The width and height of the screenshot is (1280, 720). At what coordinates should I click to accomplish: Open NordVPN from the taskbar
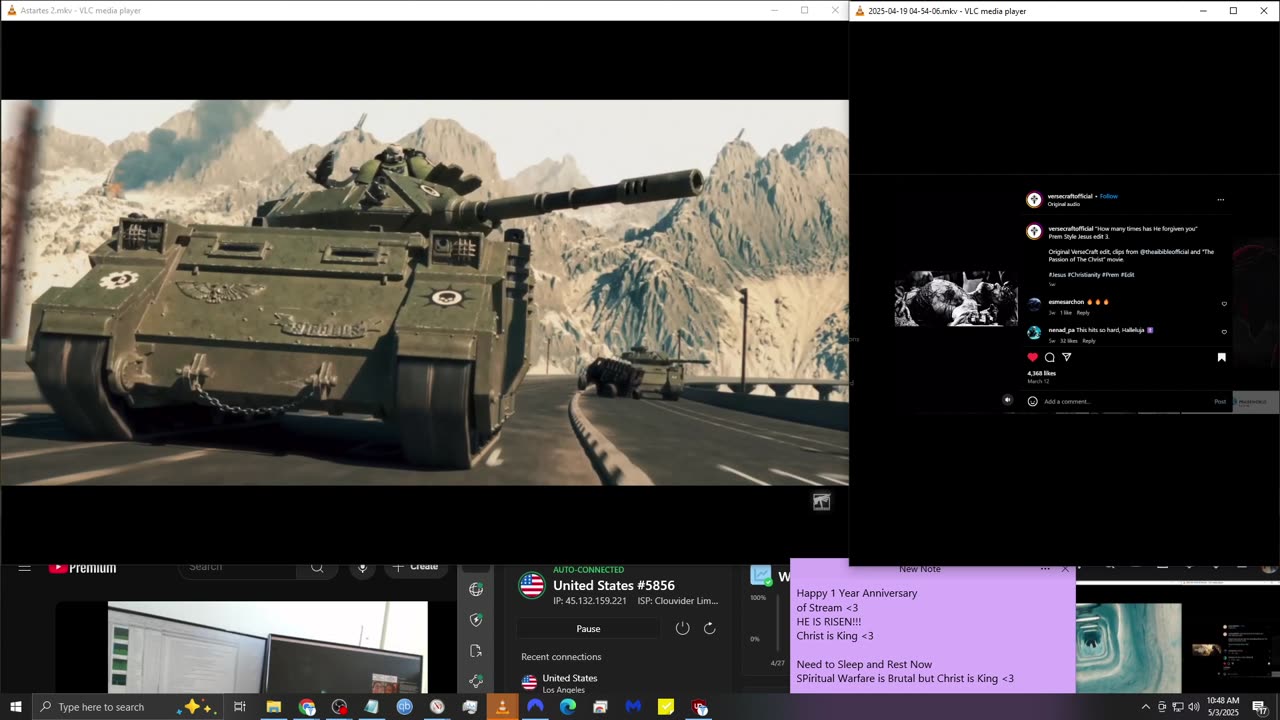(x=535, y=707)
